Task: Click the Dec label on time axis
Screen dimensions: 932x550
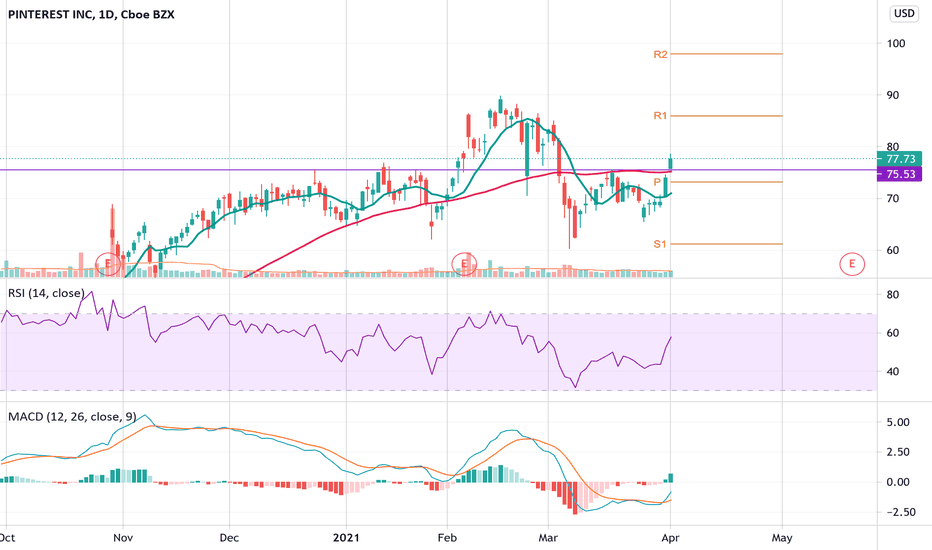Action: click(229, 538)
